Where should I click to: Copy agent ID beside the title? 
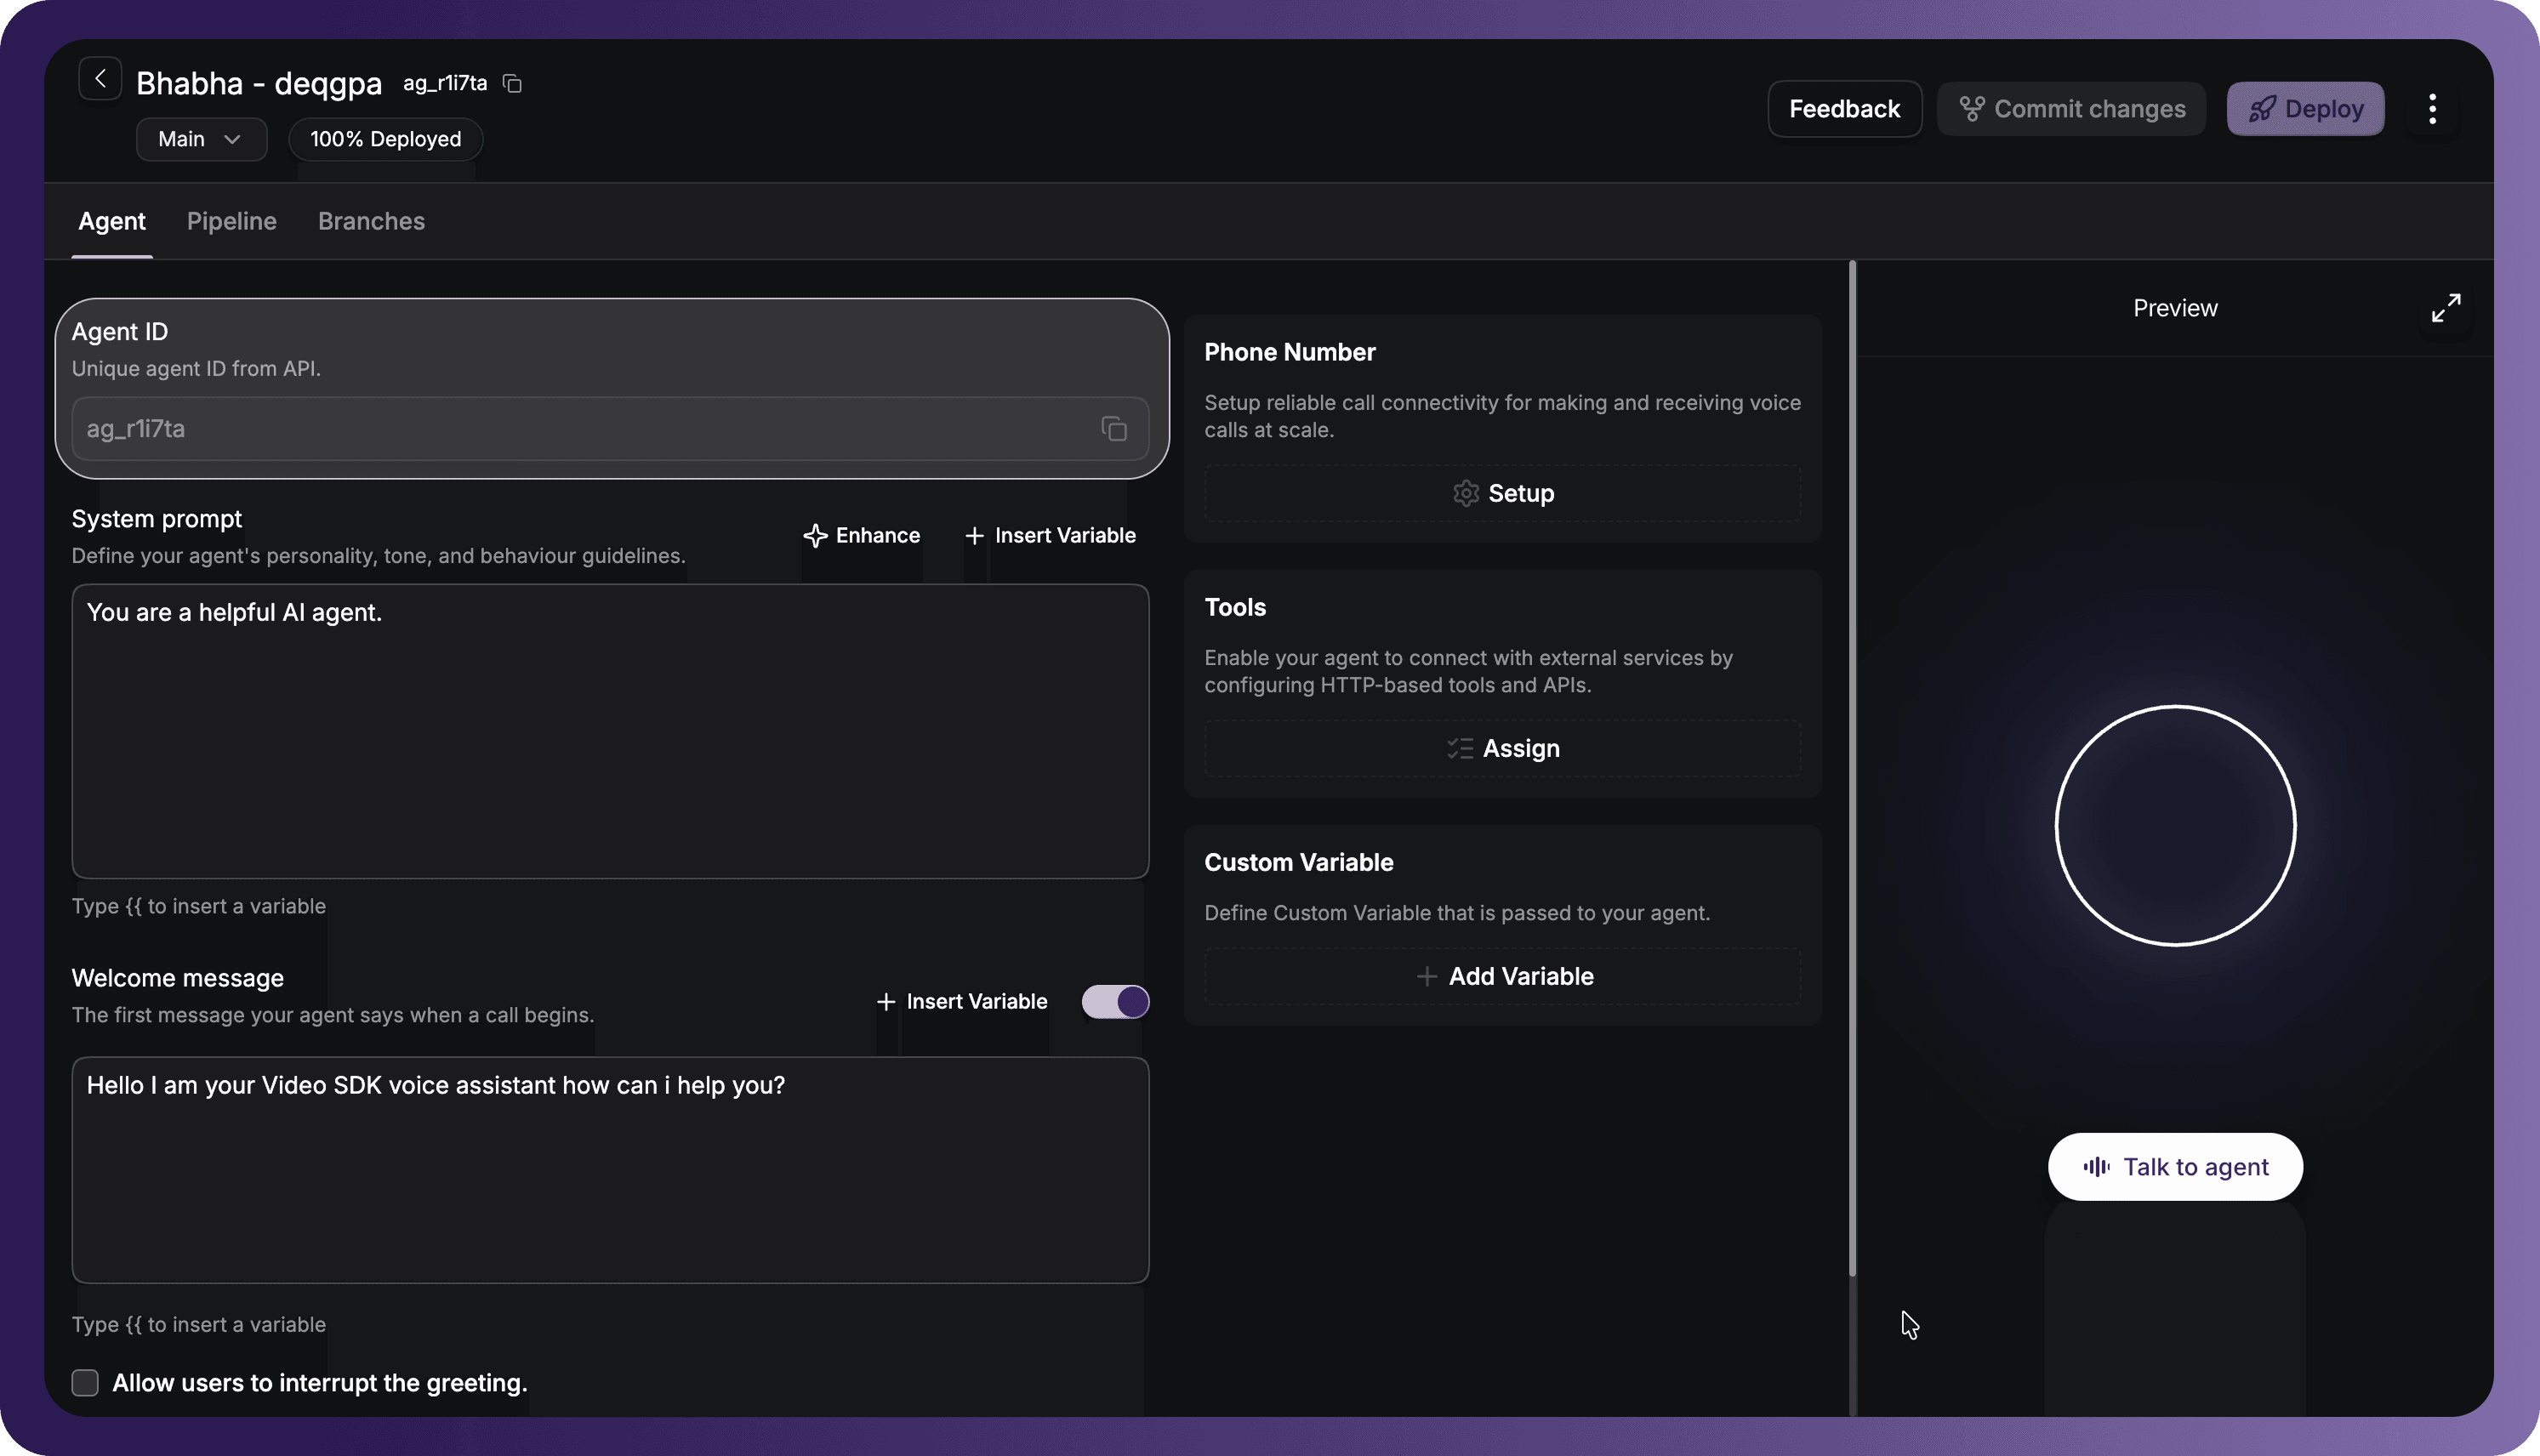tap(512, 84)
